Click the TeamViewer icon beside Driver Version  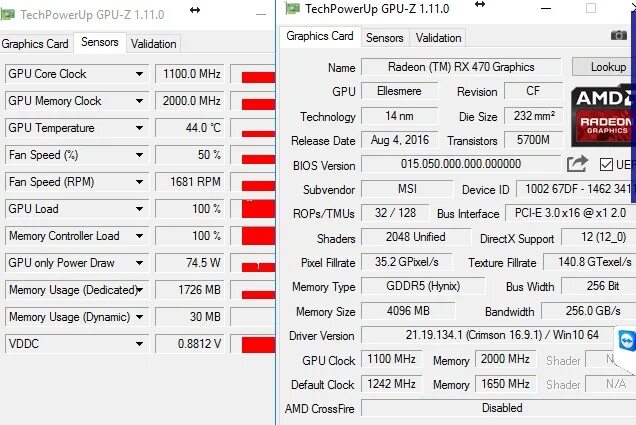[627, 341]
